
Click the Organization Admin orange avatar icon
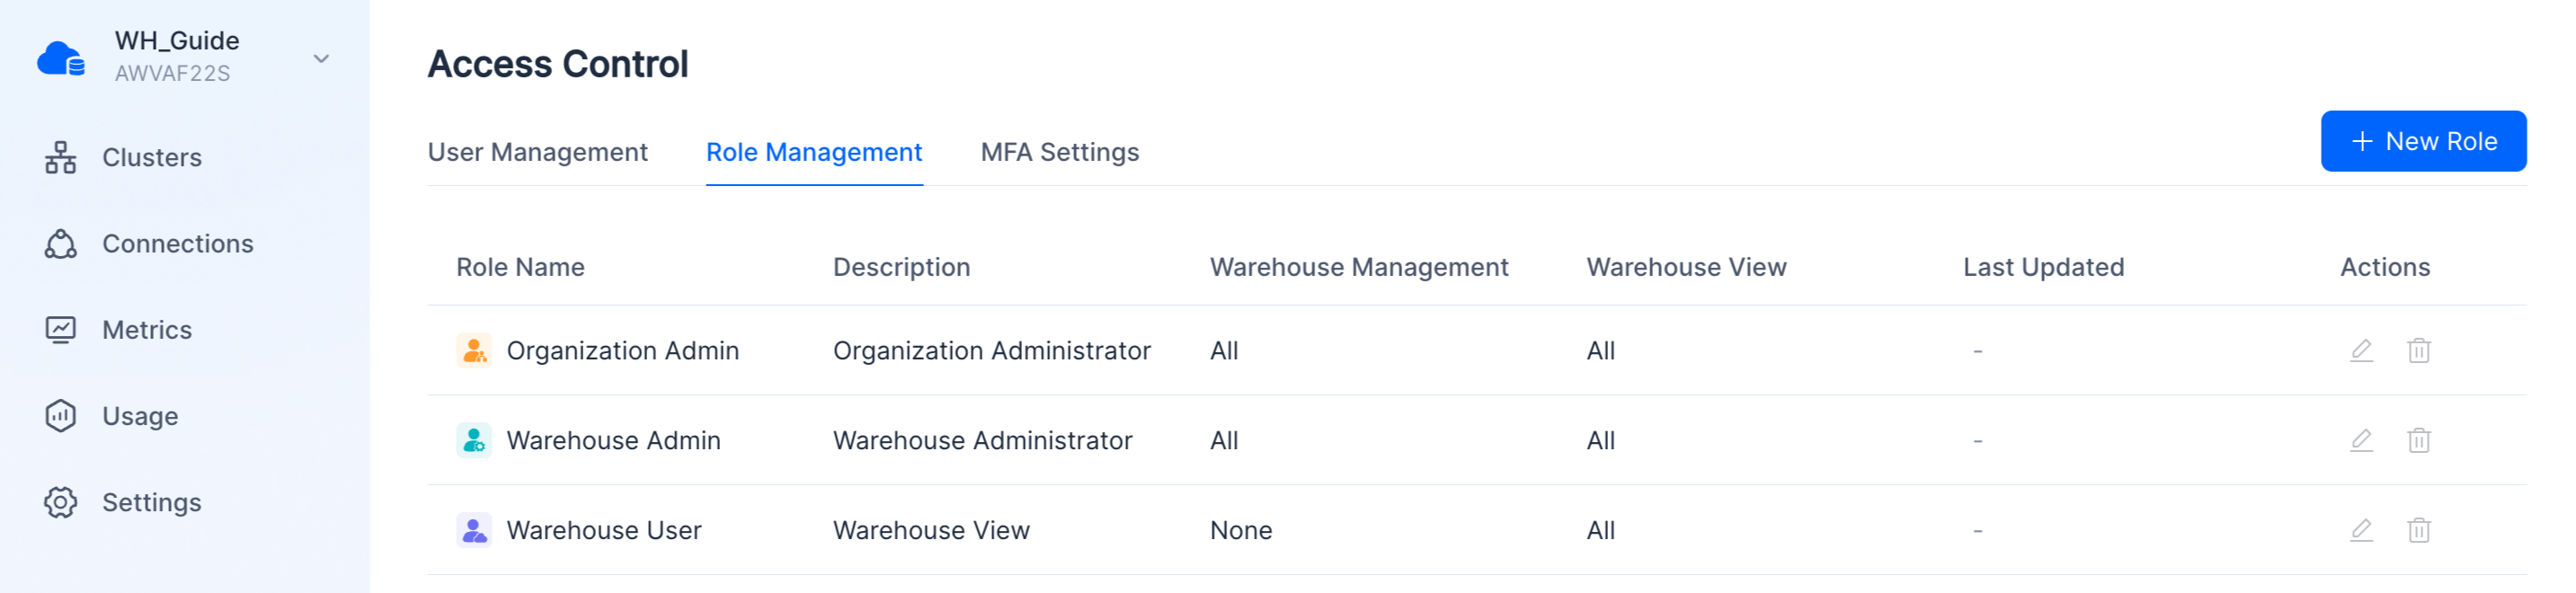point(474,351)
